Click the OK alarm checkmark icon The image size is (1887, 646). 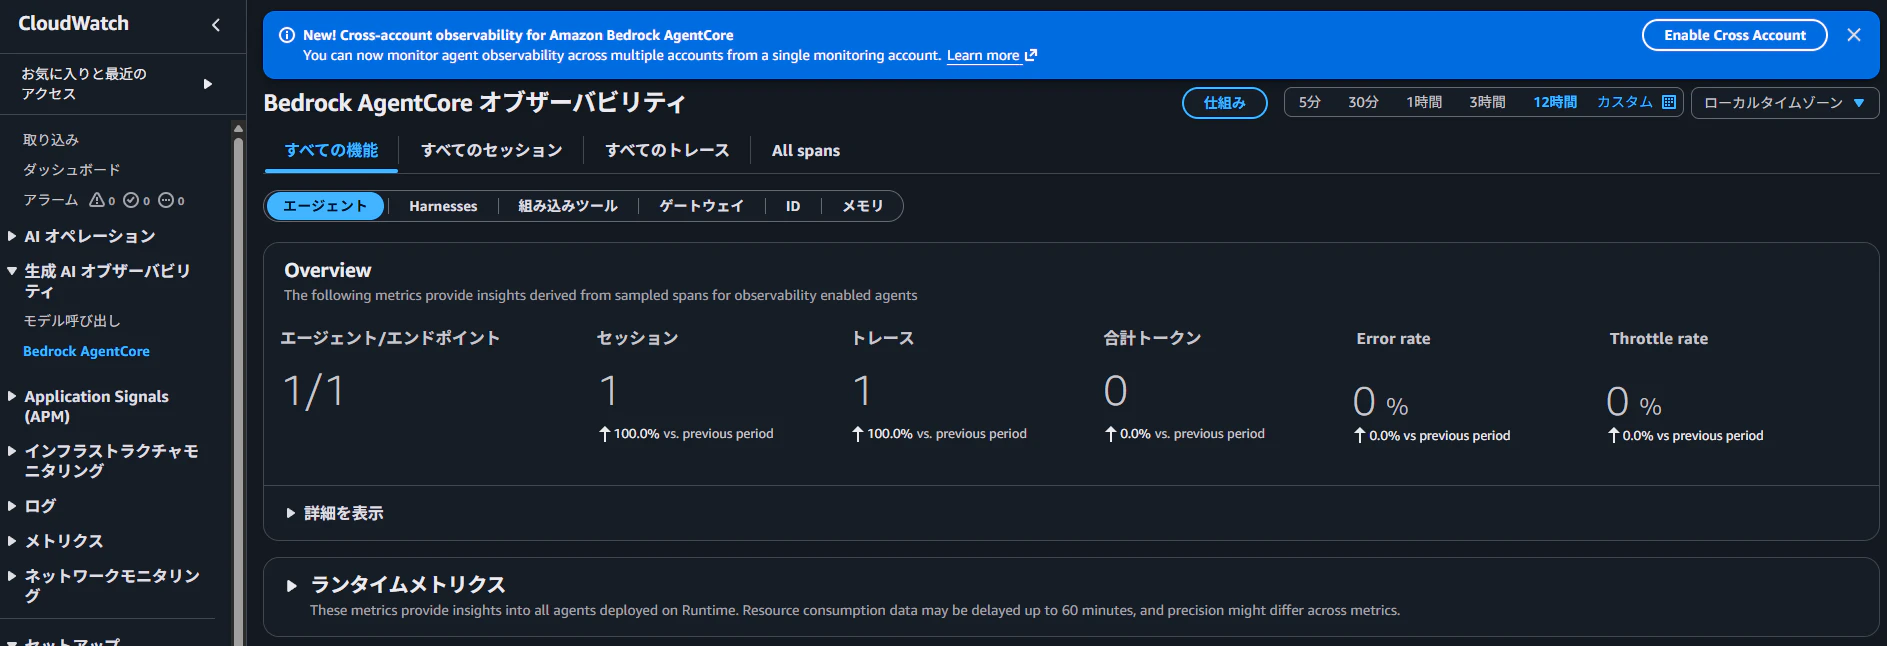(131, 200)
